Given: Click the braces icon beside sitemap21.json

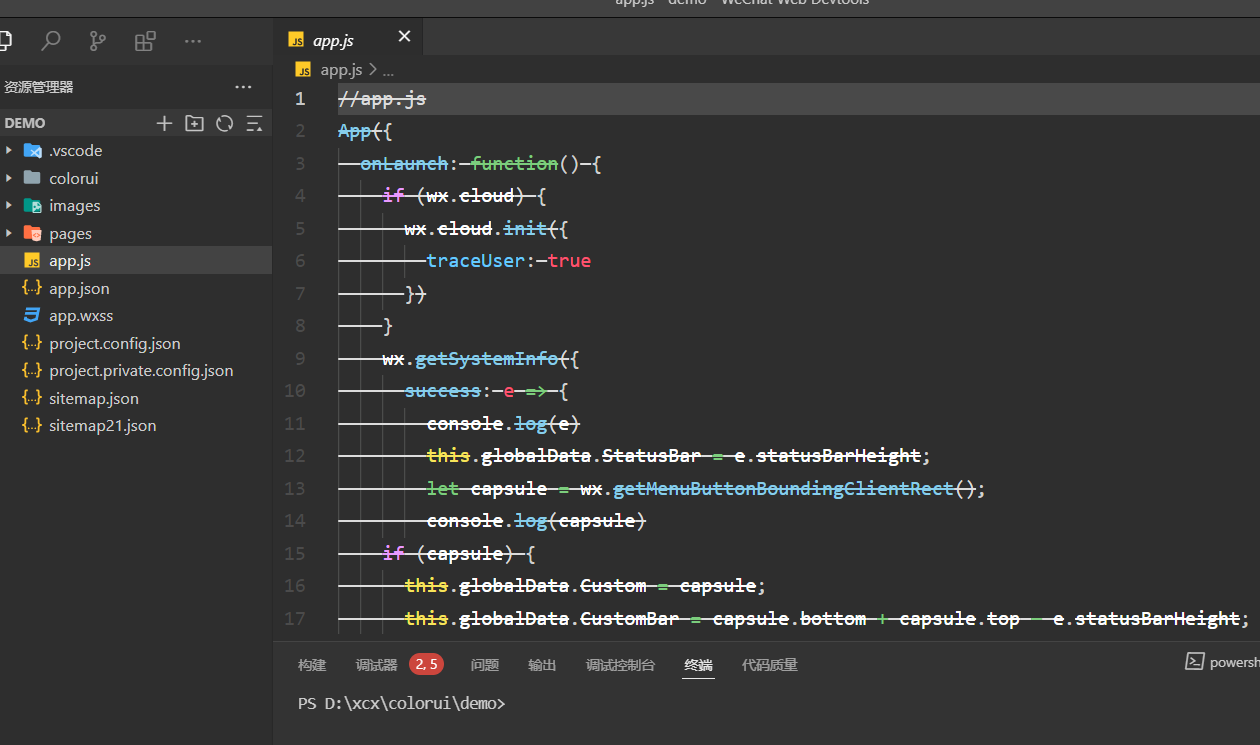Looking at the screenshot, I should pyautogui.click(x=33, y=425).
